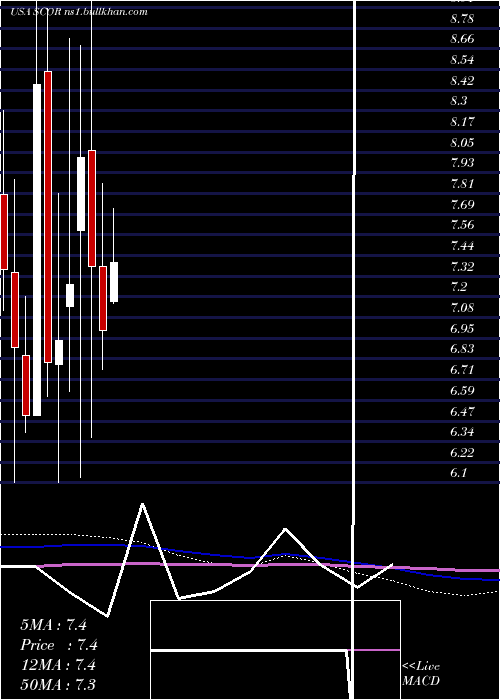Select the 7.93 price label

[462, 162]
